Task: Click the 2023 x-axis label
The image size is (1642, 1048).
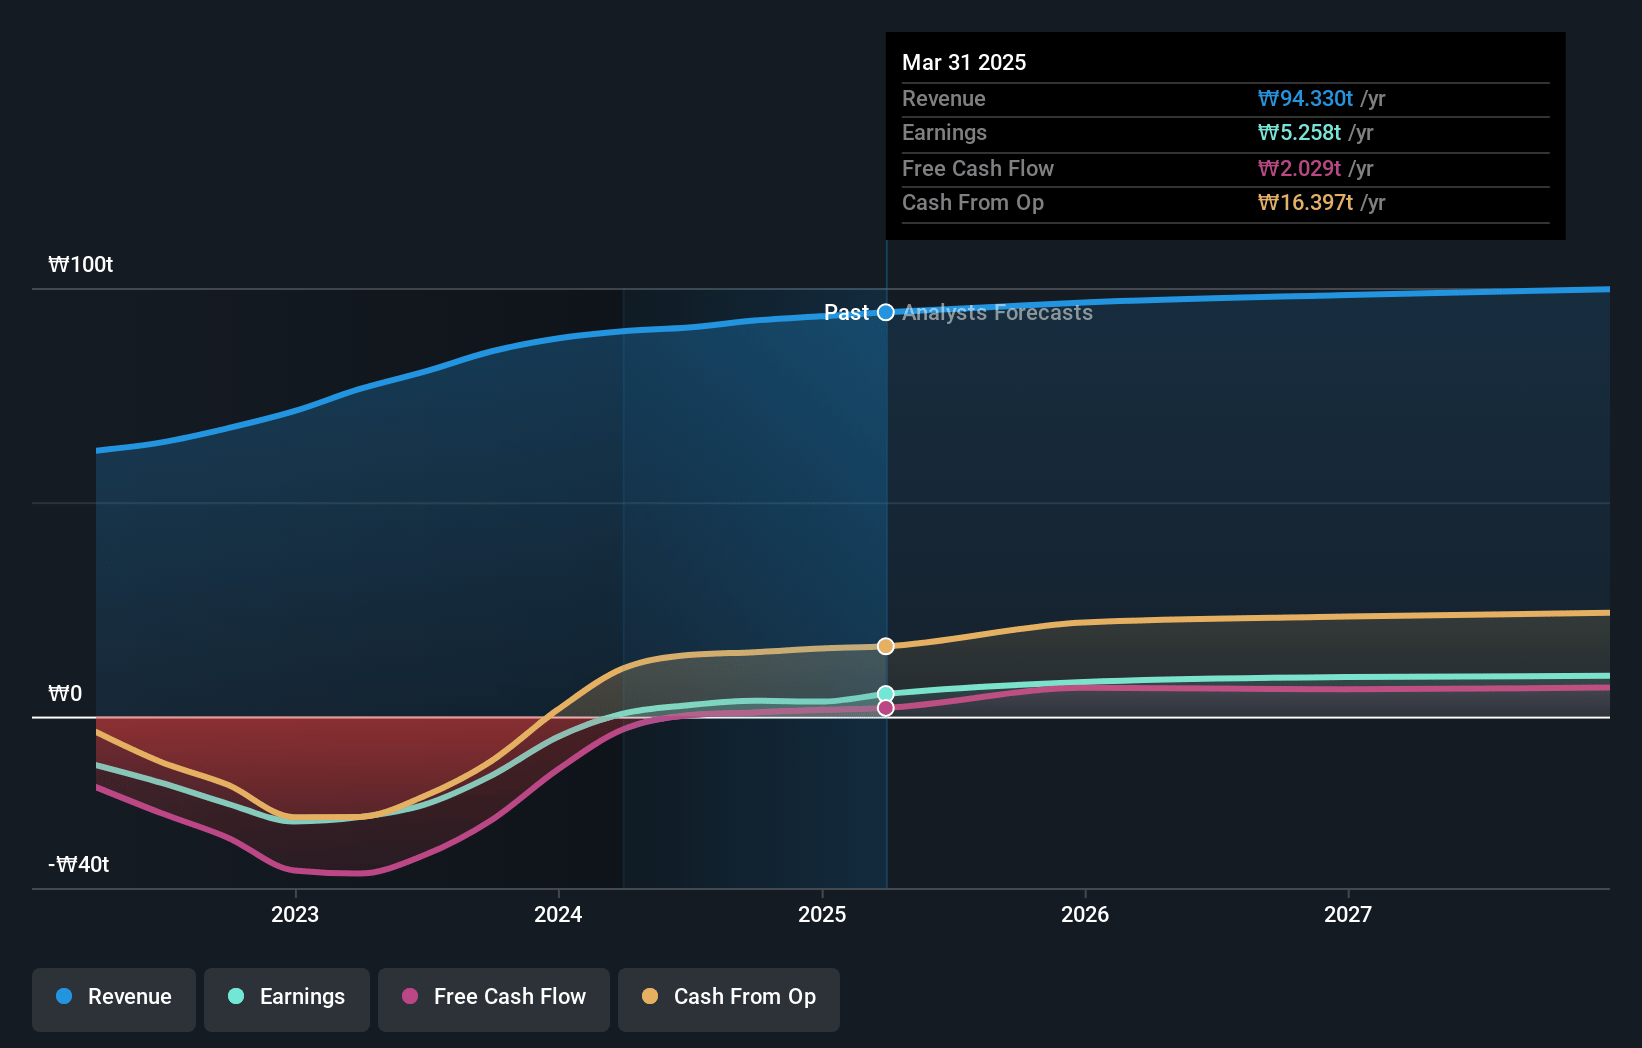Action: pos(295,914)
